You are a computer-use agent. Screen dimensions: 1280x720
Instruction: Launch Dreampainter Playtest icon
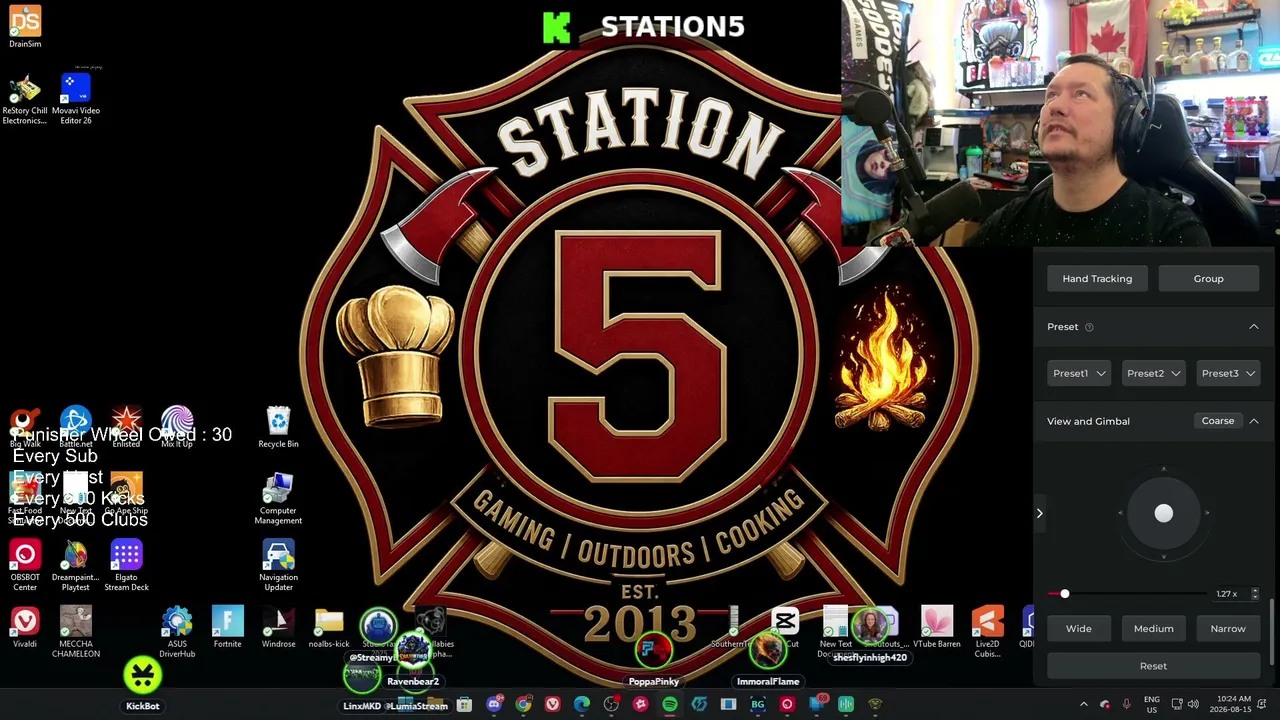point(76,566)
